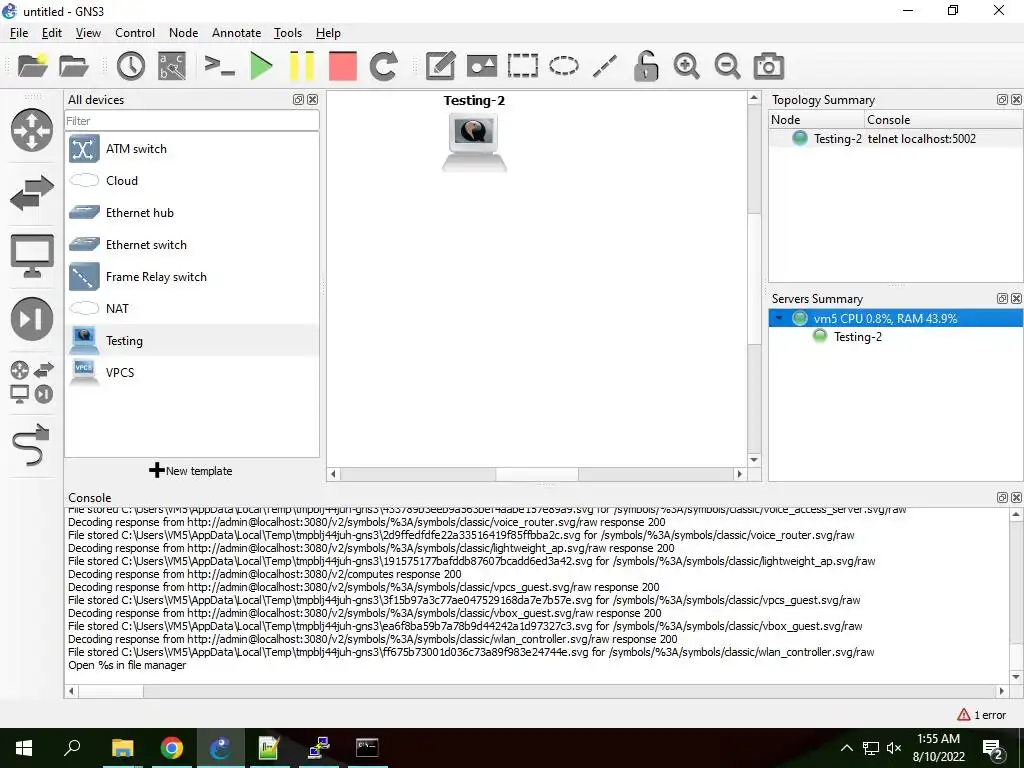Select the Testing-2 node on canvas

point(474,142)
